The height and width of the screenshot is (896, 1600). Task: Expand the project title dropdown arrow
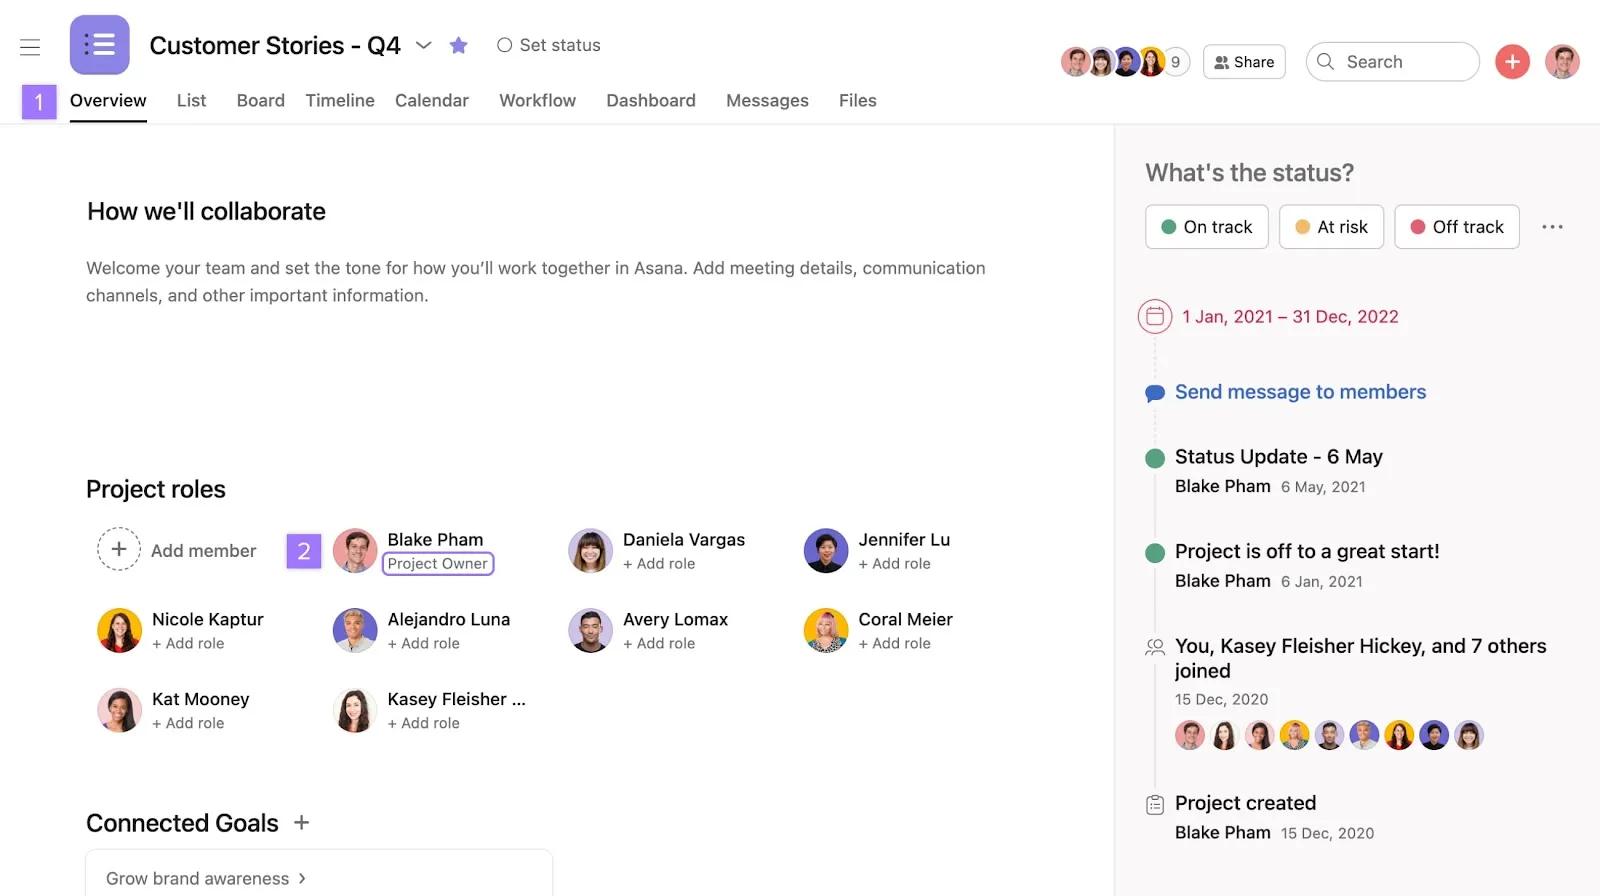(424, 45)
